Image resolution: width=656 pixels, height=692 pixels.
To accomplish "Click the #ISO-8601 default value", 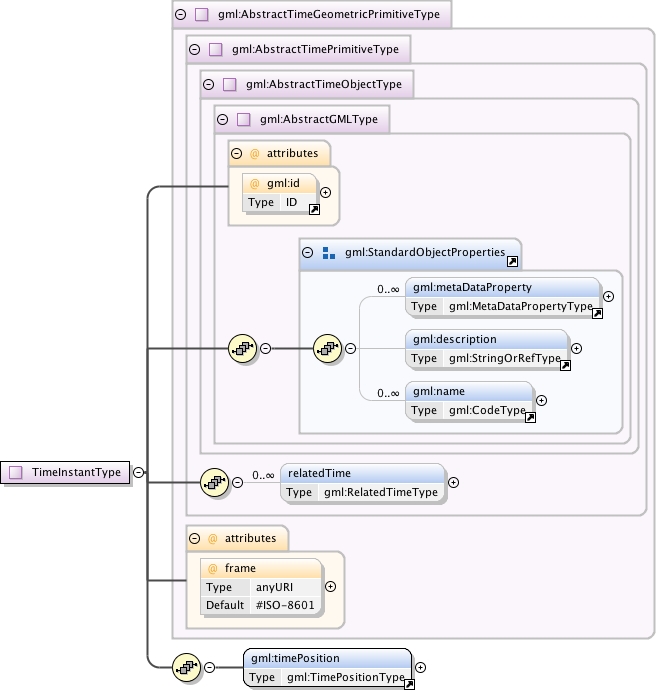I will pyautogui.click(x=285, y=605).
